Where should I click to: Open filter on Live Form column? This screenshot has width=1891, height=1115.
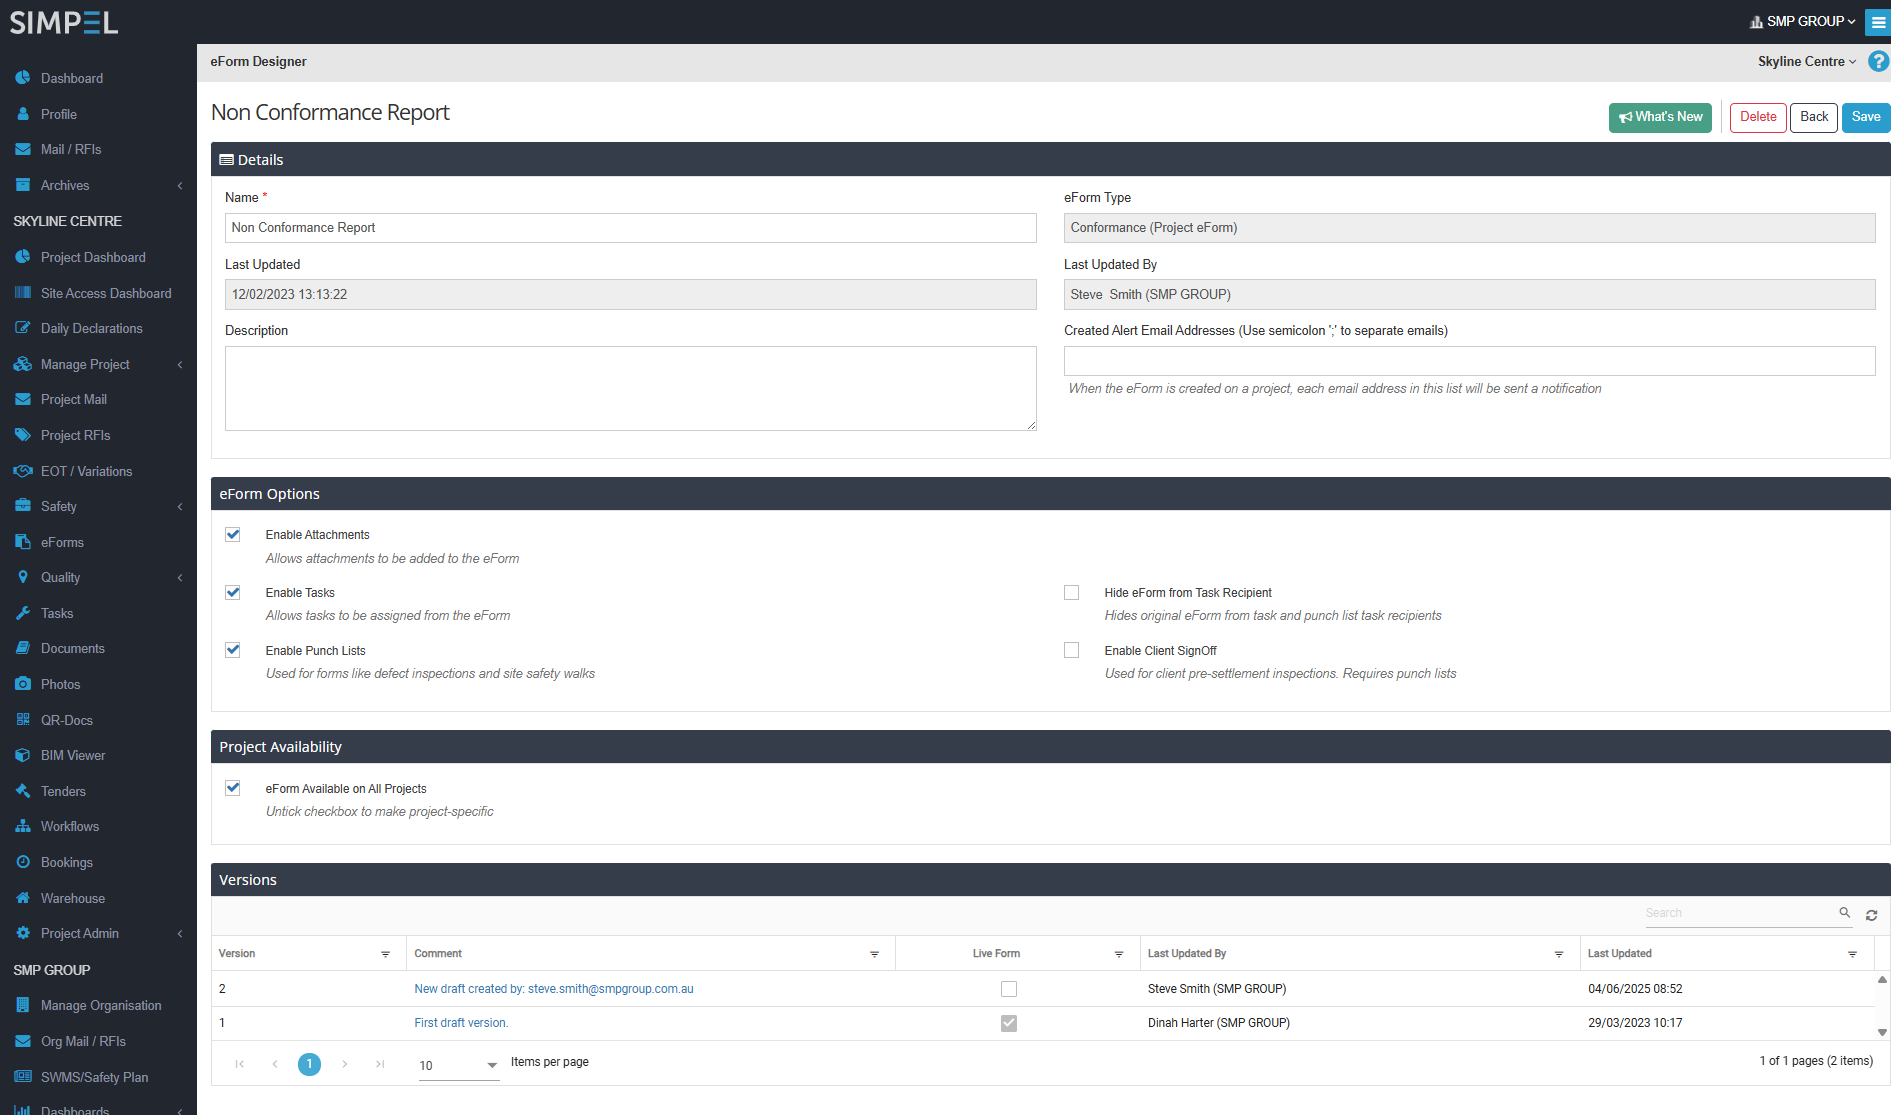tap(1119, 954)
